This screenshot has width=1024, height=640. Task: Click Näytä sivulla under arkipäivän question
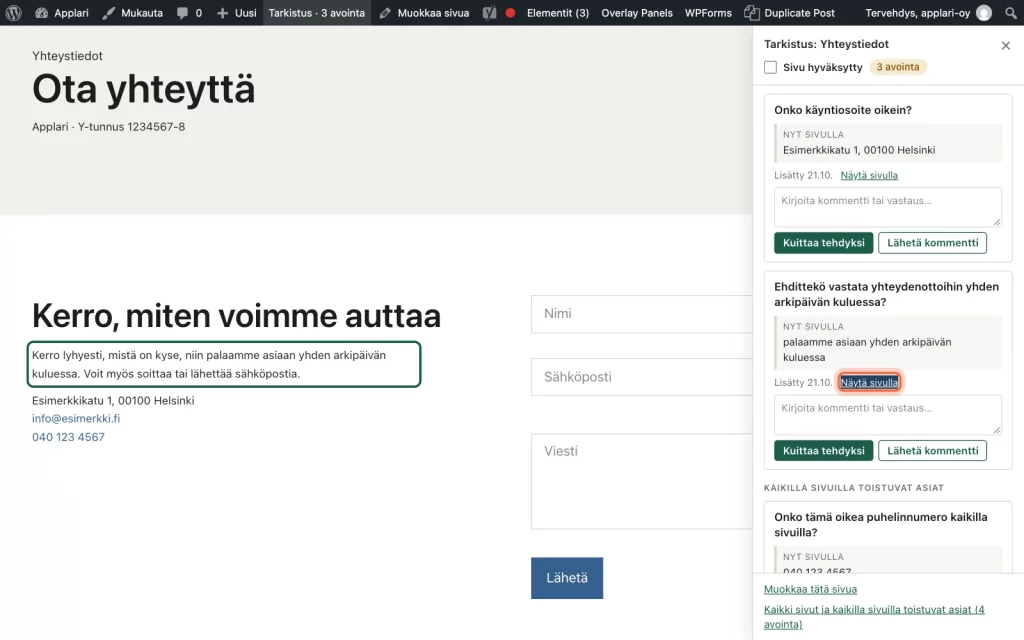click(869, 383)
